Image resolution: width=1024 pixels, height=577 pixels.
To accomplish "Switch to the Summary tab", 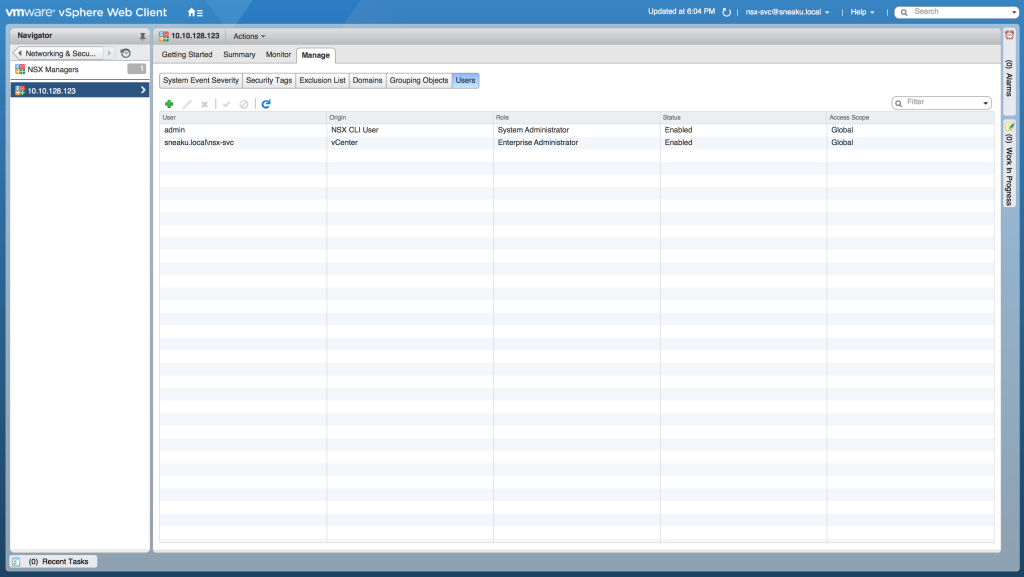I will [239, 55].
